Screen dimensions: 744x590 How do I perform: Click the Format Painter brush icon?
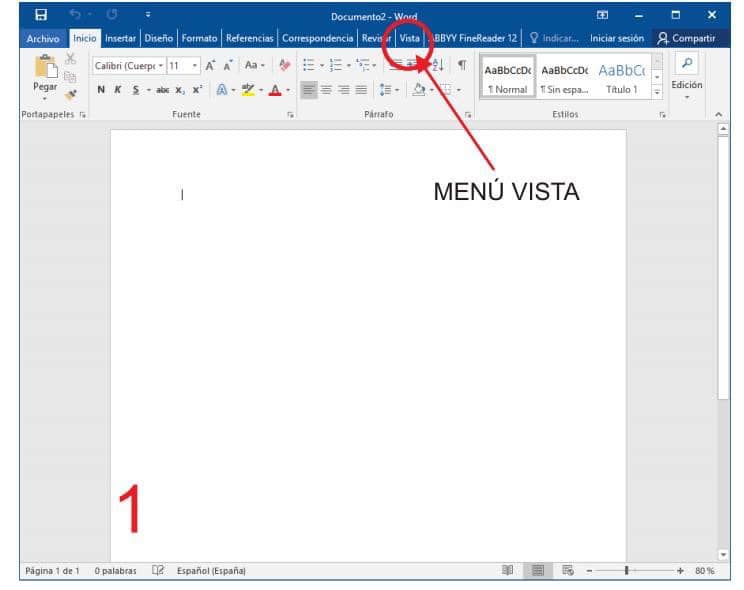tap(71, 95)
